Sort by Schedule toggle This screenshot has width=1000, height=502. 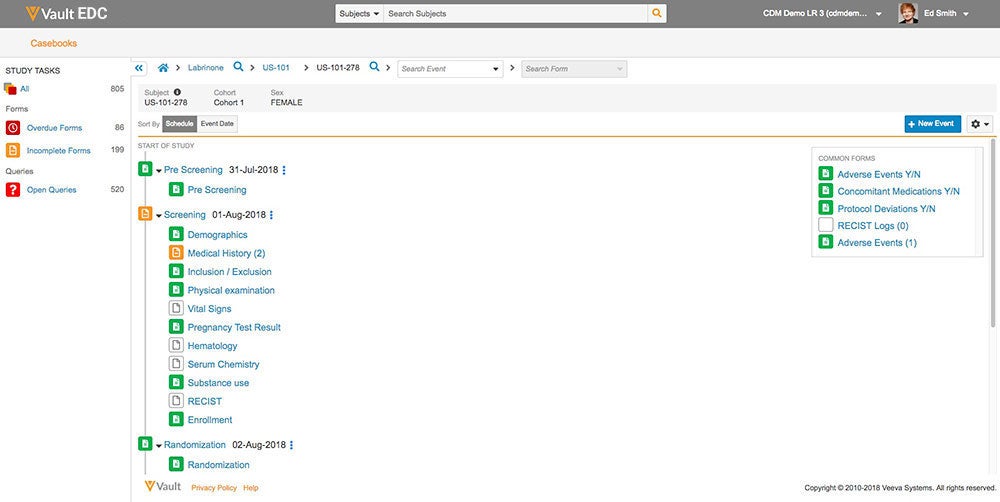coord(179,124)
